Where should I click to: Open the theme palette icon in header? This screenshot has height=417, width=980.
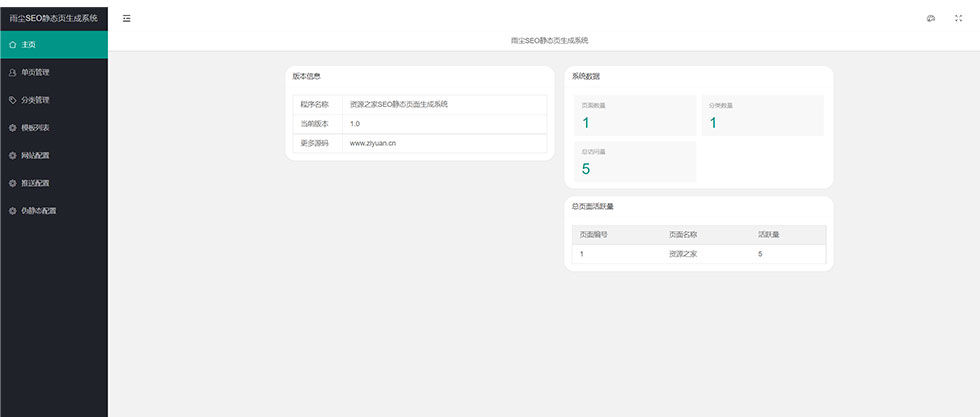tap(931, 18)
